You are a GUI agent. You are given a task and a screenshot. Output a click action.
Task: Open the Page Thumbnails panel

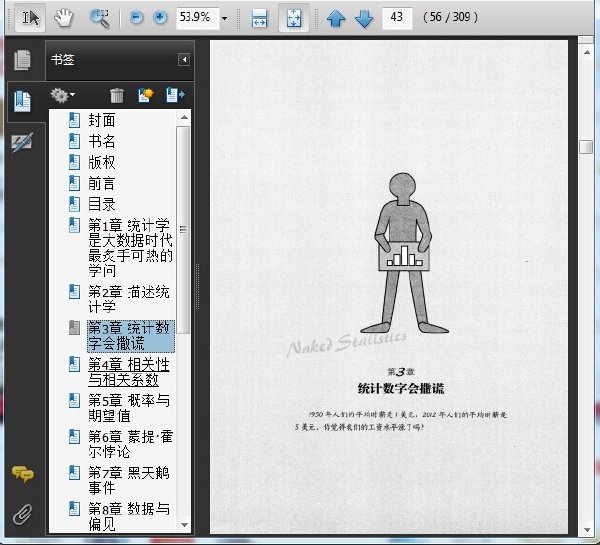click(x=22, y=60)
